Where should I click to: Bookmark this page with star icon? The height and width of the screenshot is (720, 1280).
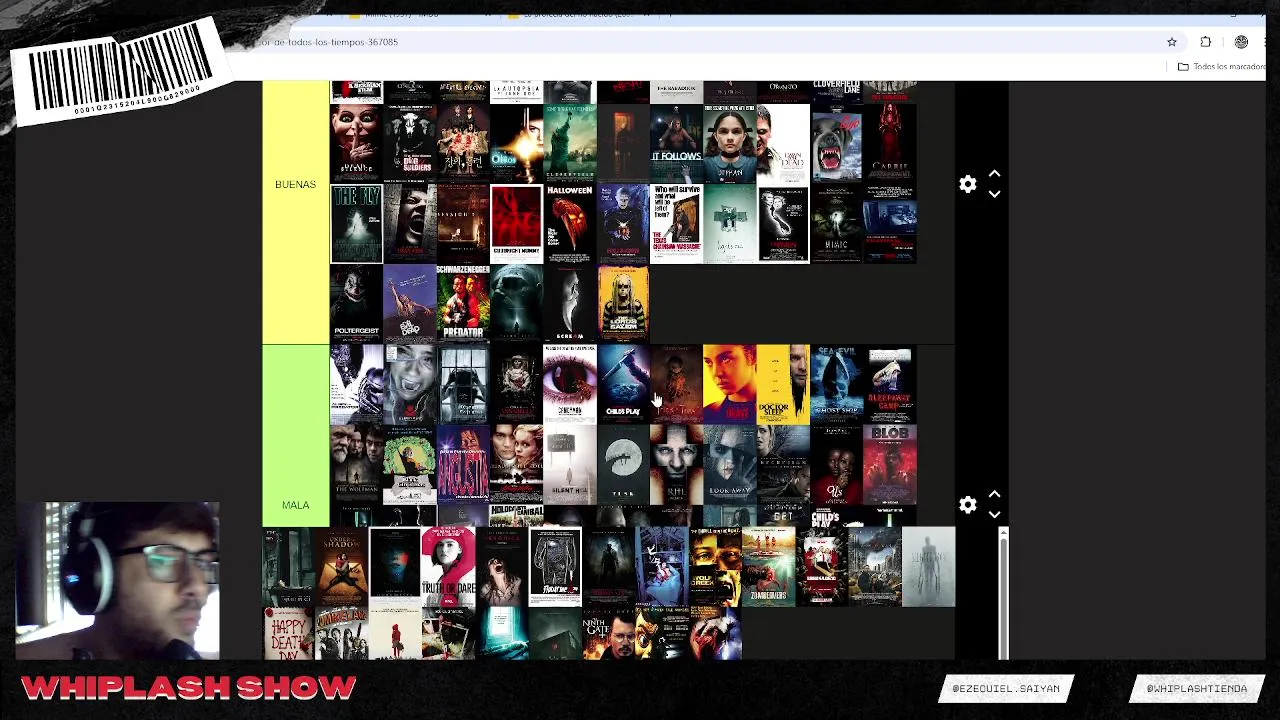(x=1172, y=42)
